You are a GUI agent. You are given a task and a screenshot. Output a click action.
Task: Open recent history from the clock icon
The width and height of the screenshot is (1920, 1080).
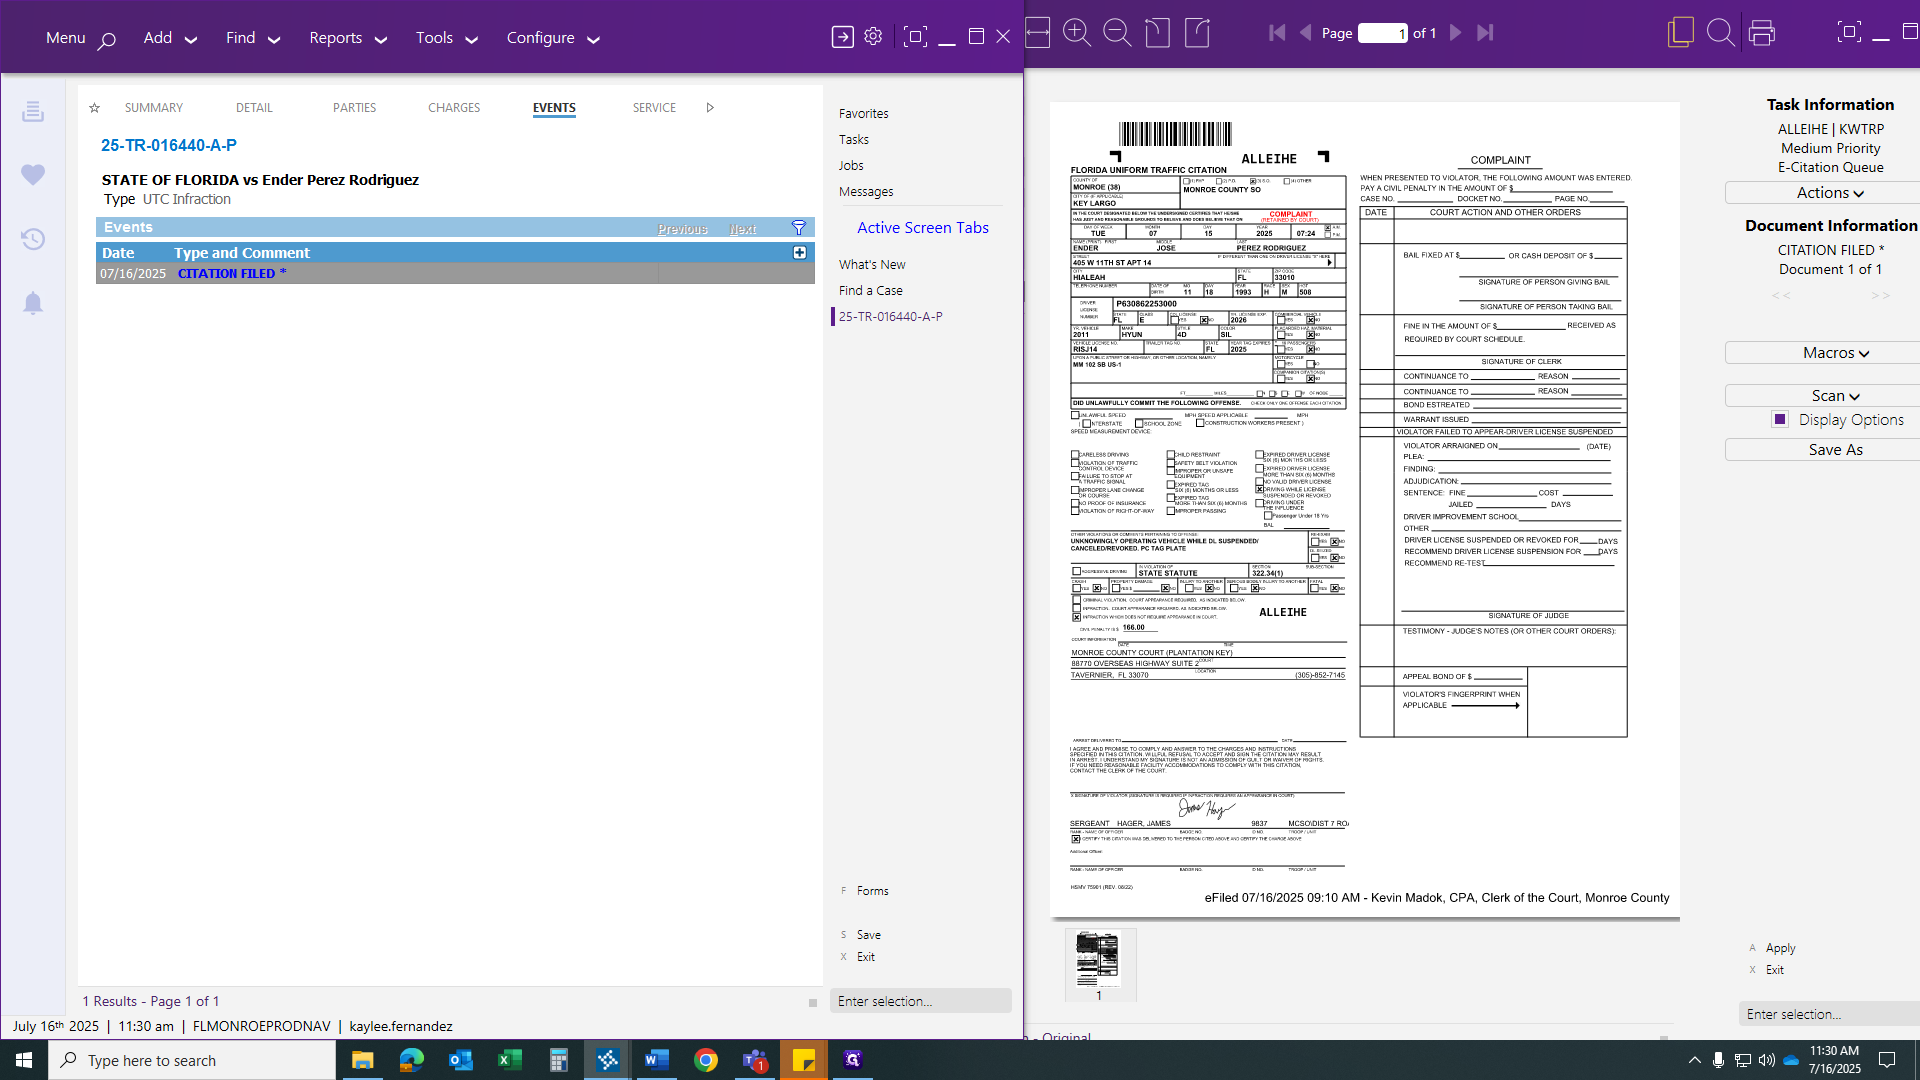pyautogui.click(x=33, y=240)
